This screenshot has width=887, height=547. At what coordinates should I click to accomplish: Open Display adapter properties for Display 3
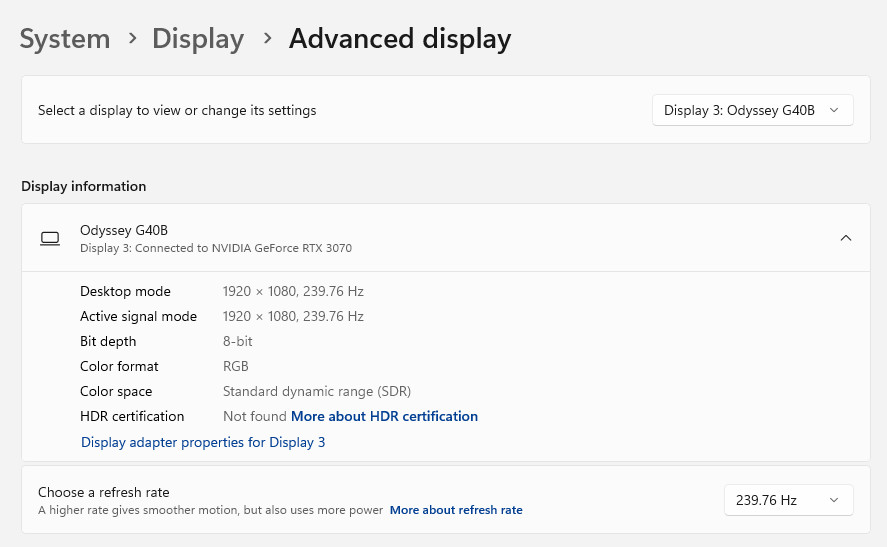click(x=203, y=442)
